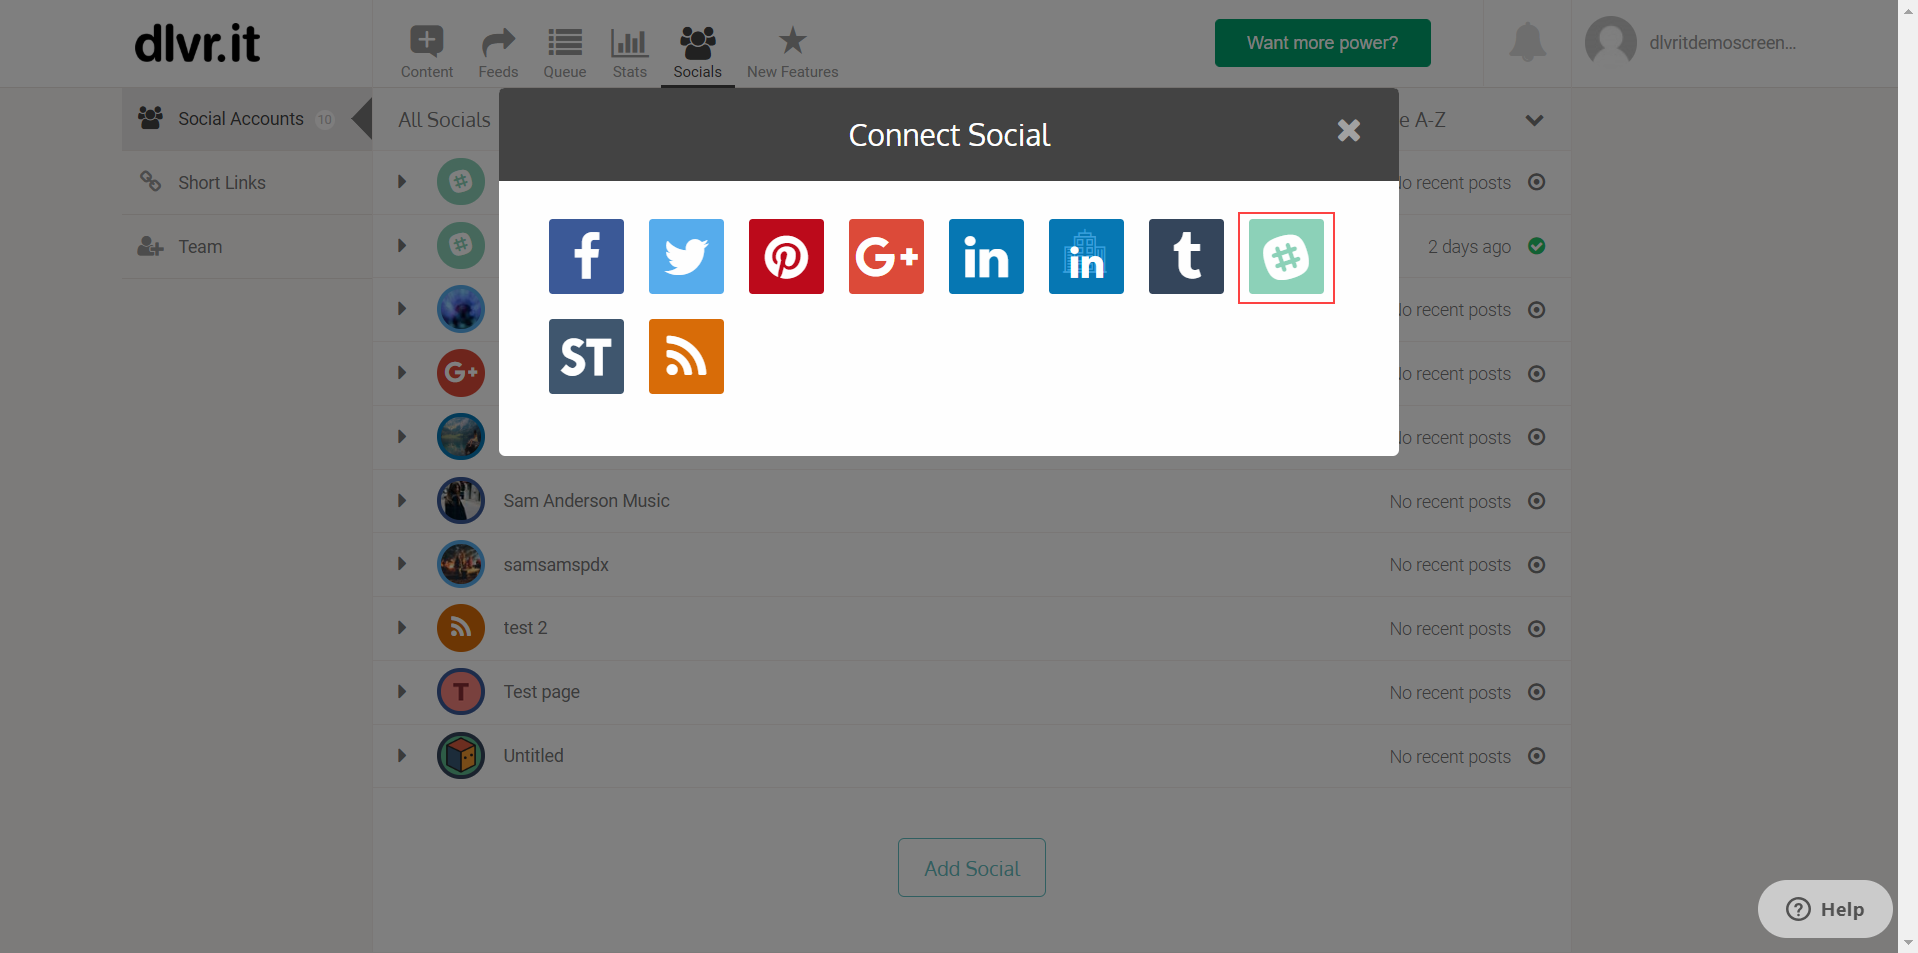Connect a LinkedIn company page
The image size is (1918, 953).
(x=1086, y=256)
